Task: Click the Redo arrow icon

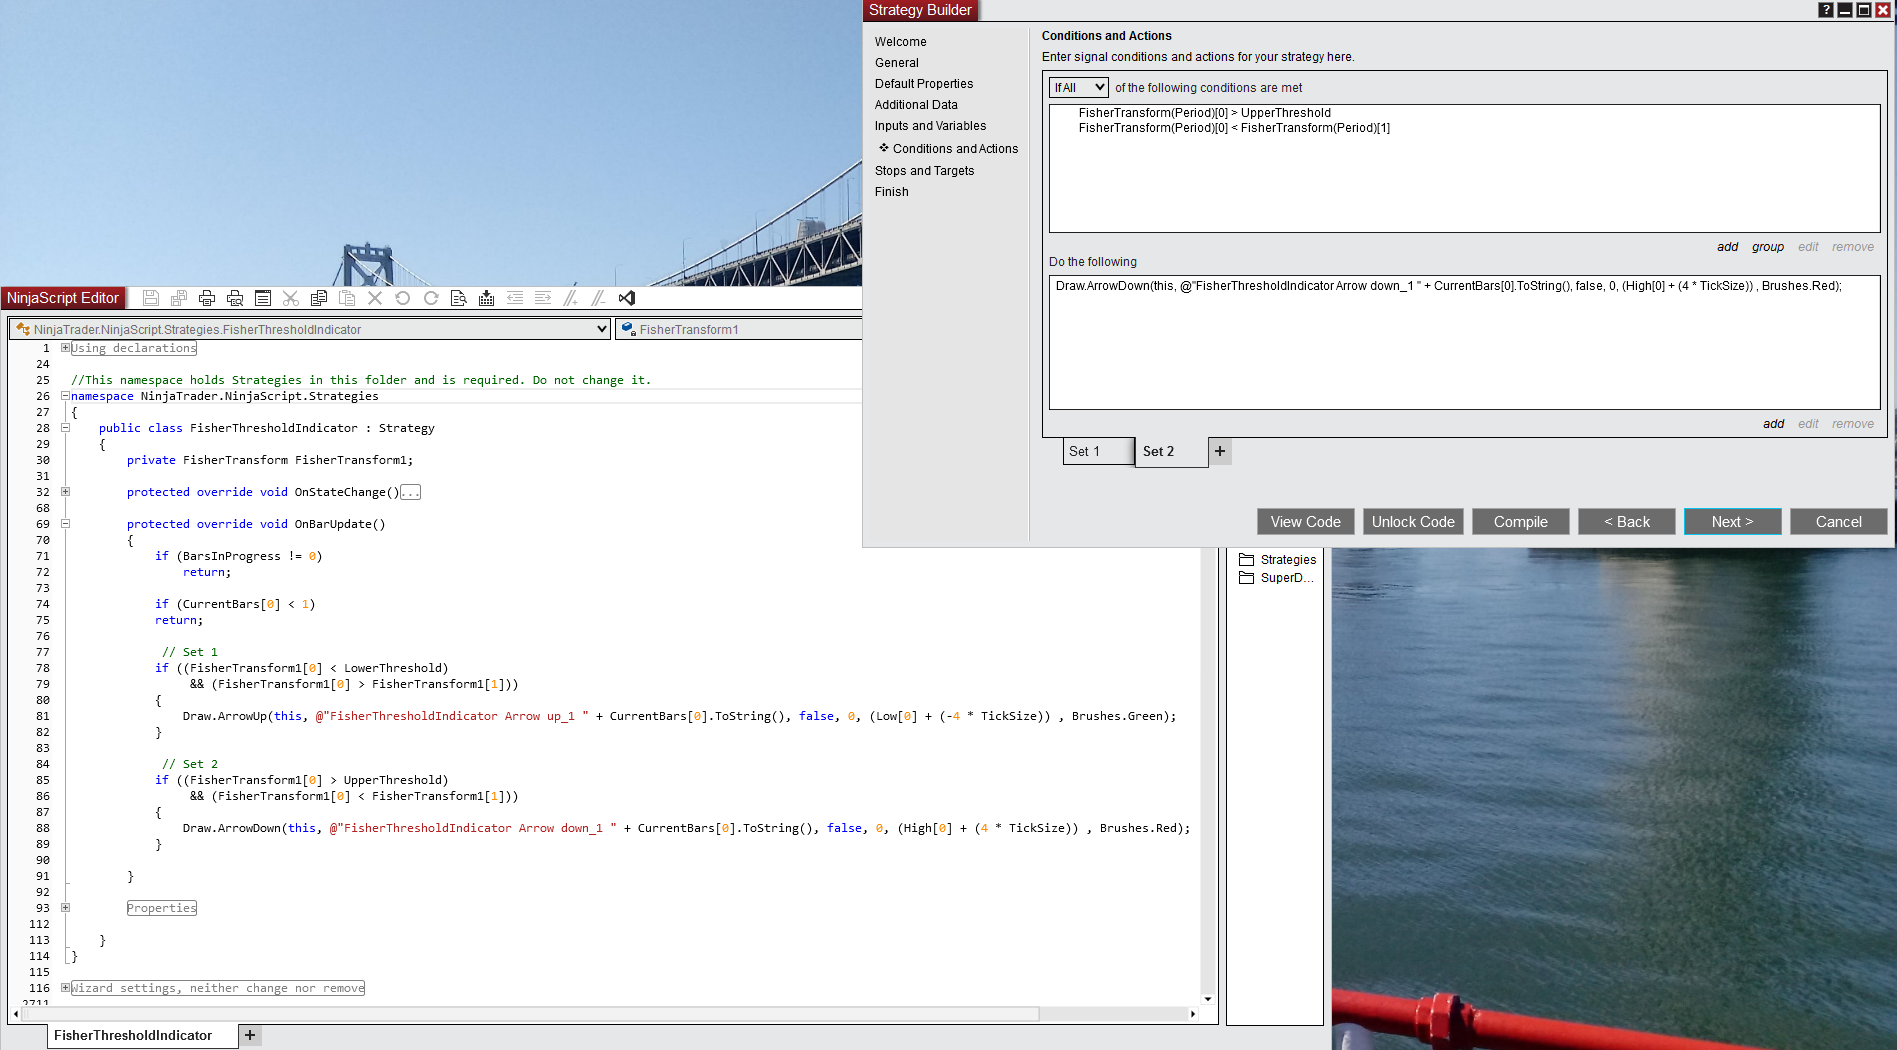Action: coord(431,298)
